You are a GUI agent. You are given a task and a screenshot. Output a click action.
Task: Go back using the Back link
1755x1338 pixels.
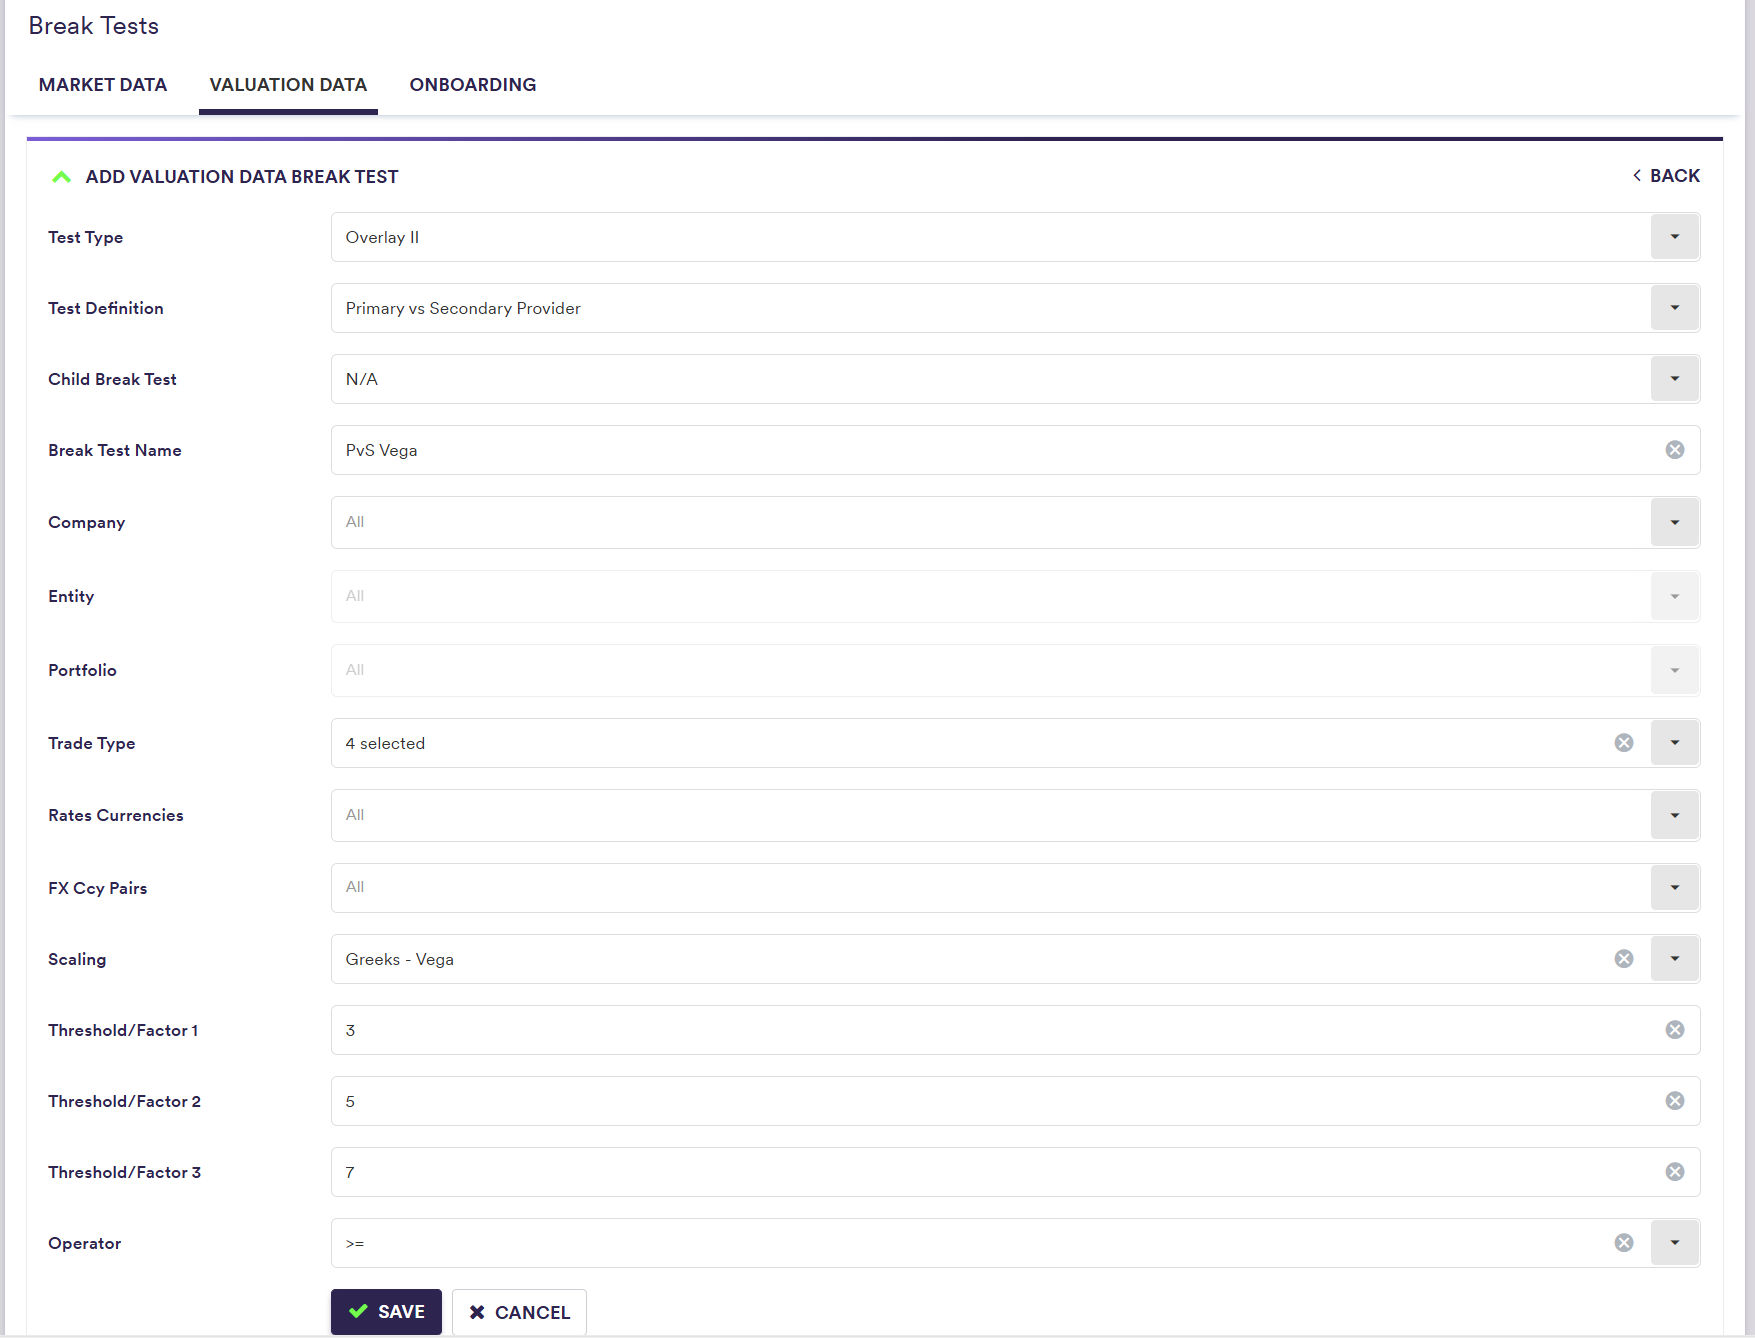pos(1666,176)
